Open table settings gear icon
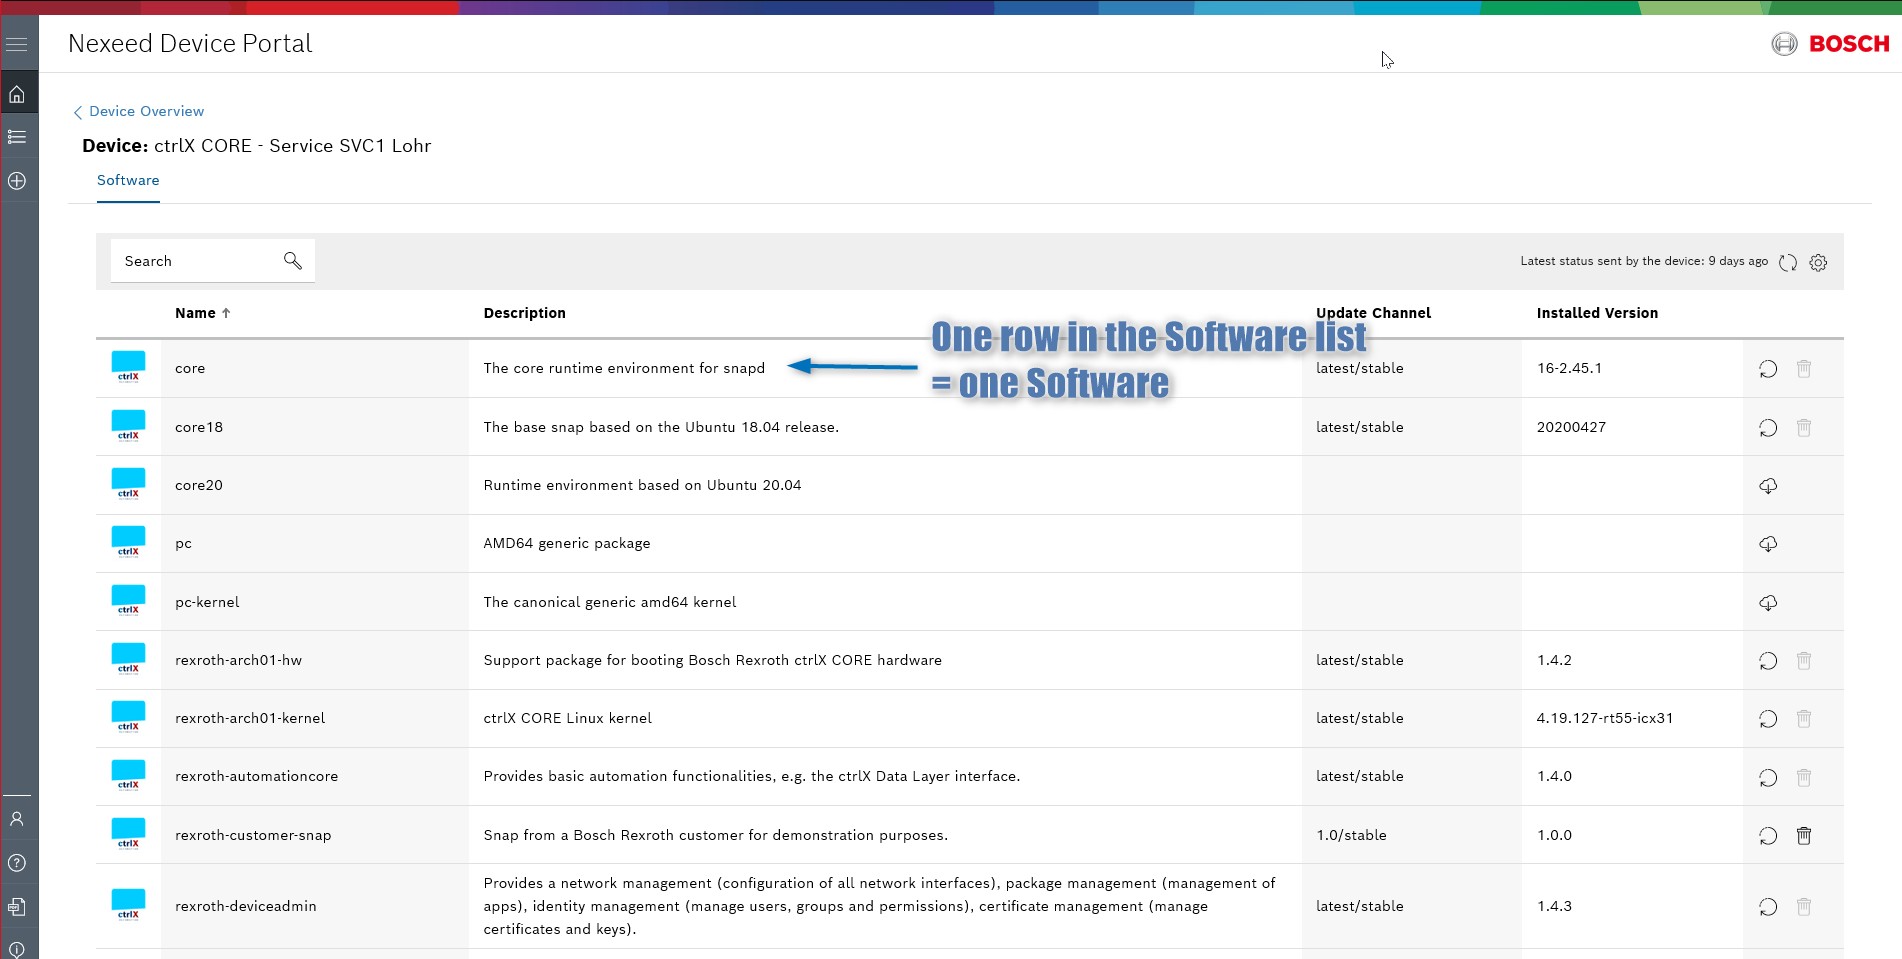 click(x=1818, y=262)
